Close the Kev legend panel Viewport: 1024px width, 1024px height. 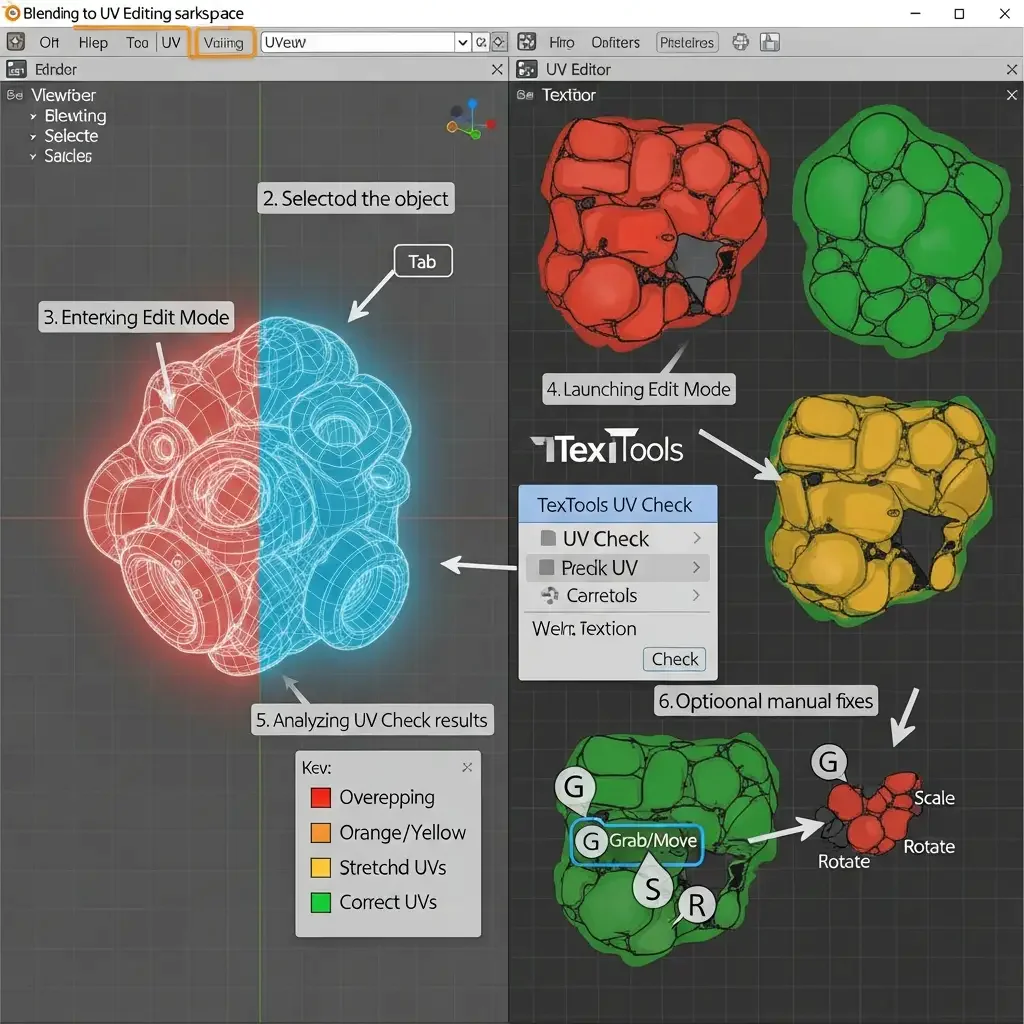[x=467, y=768]
